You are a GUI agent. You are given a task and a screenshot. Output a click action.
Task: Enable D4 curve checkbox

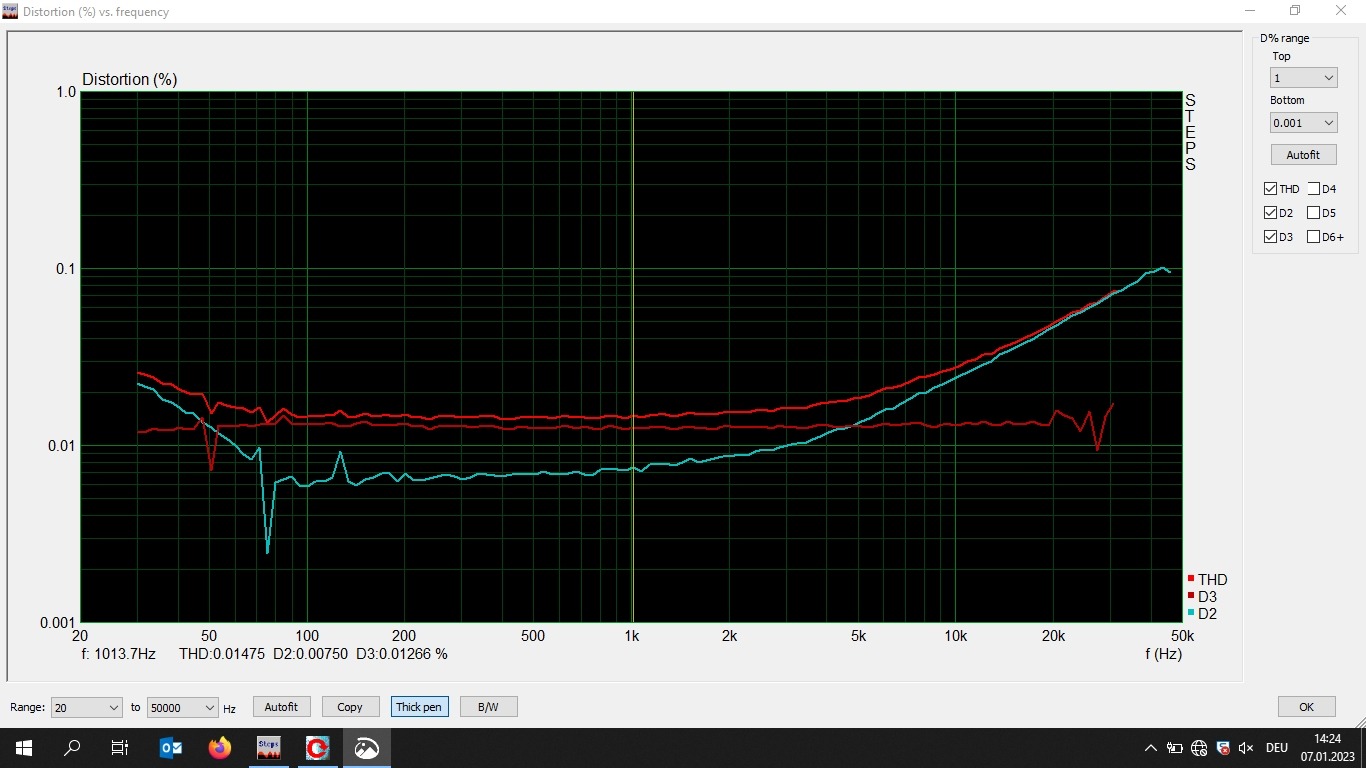[x=1313, y=189]
